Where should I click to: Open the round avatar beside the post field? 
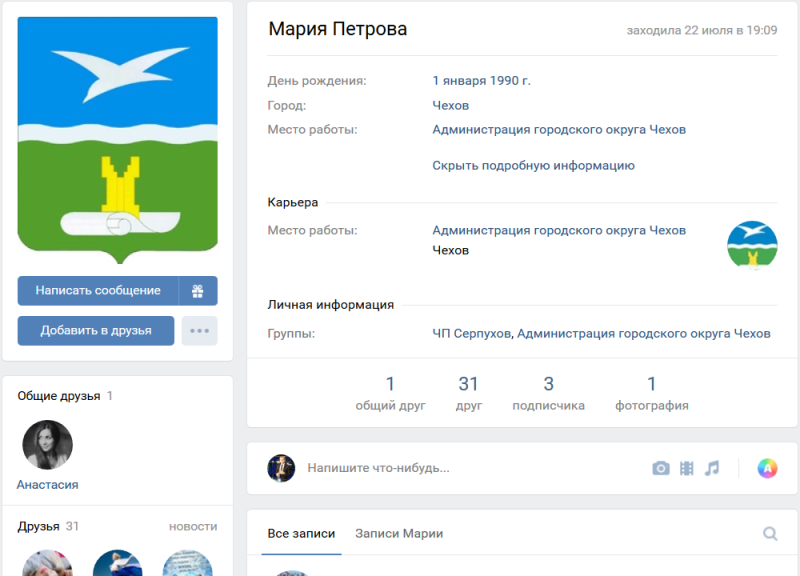click(281, 468)
